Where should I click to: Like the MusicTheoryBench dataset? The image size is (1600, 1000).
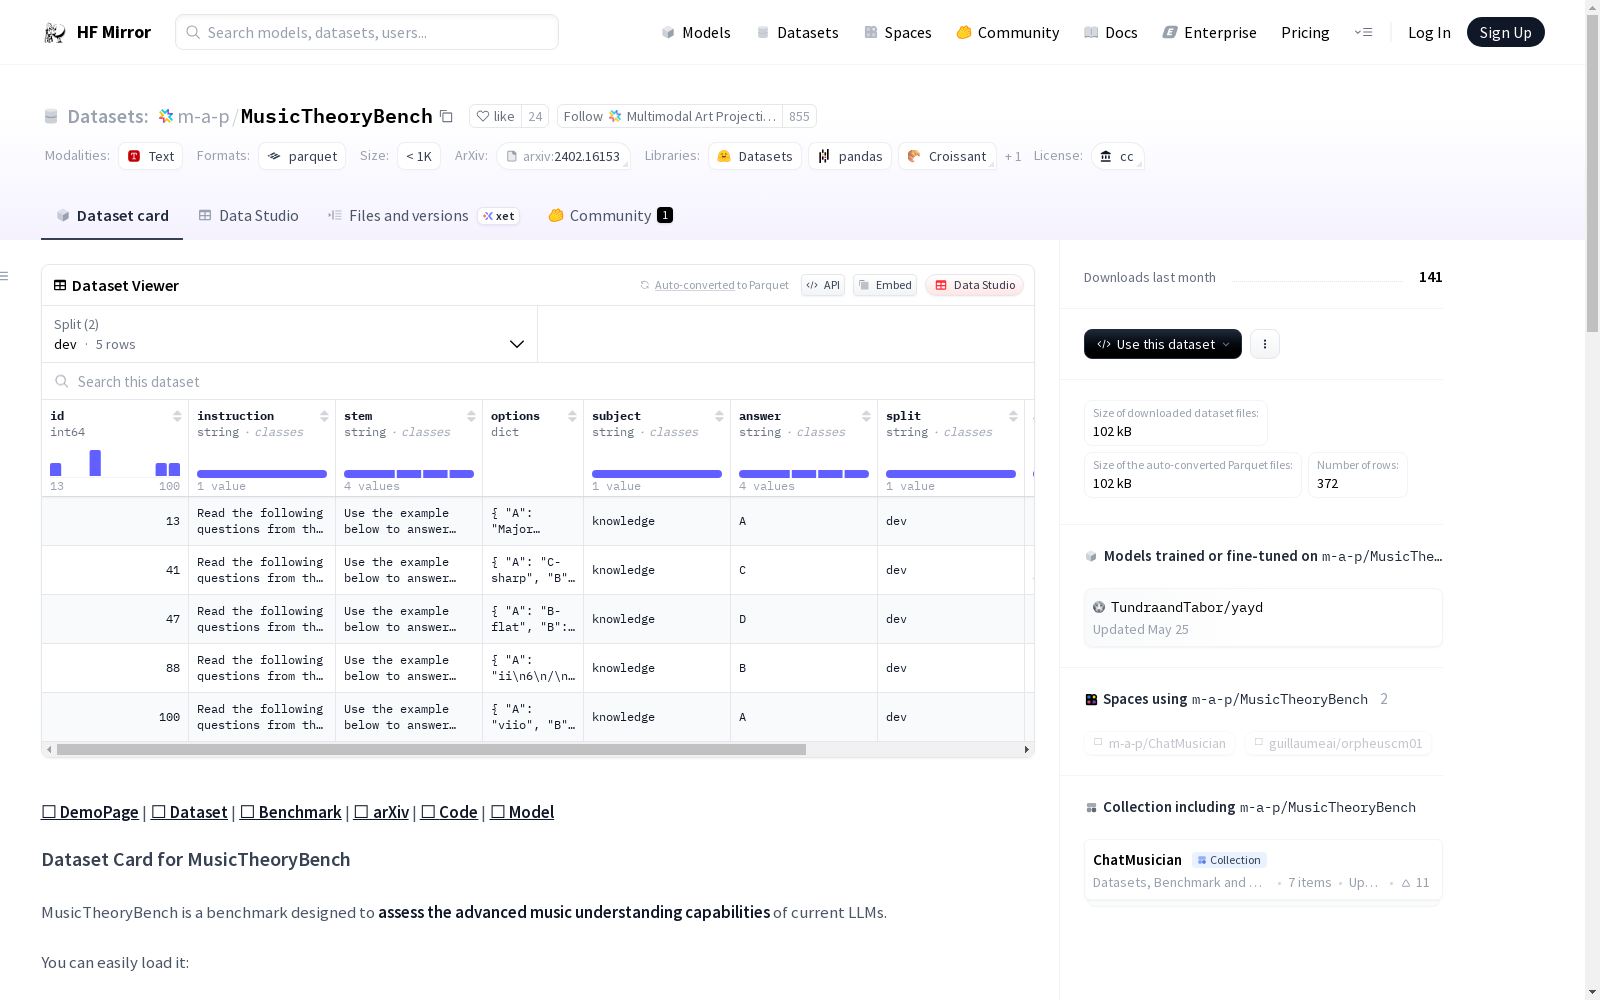(496, 117)
